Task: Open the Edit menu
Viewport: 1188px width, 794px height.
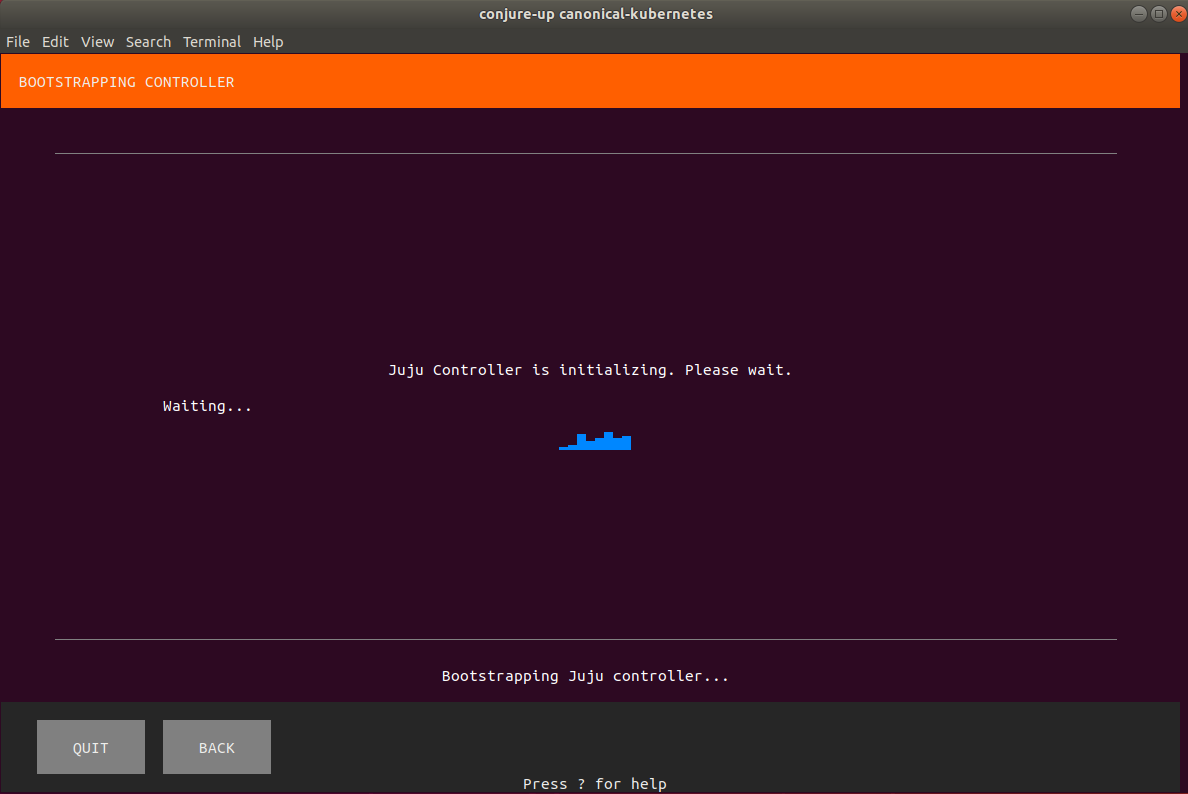Action: tap(55, 42)
